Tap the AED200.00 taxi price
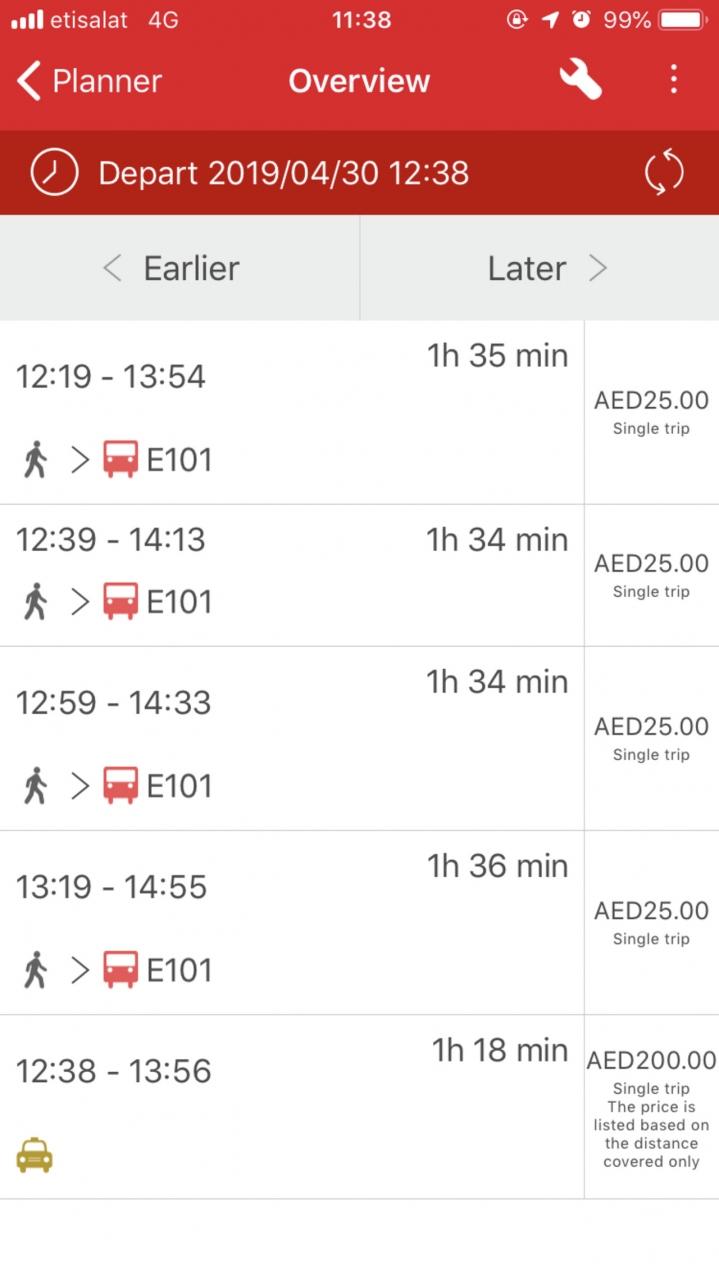The image size is (719, 1280). [x=651, y=1060]
